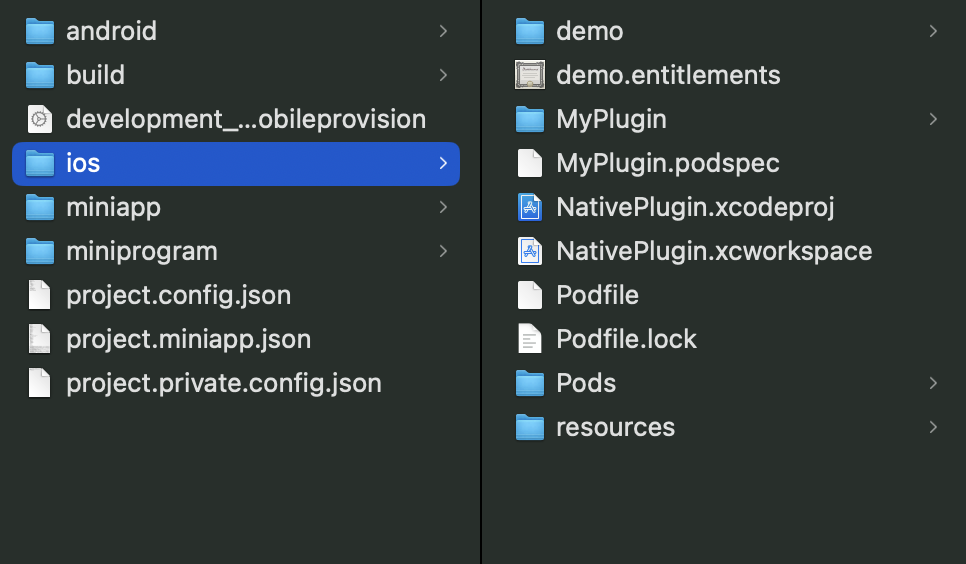The width and height of the screenshot is (966, 564).
Task: Expand the resources folder chevron
Action: tap(933, 427)
